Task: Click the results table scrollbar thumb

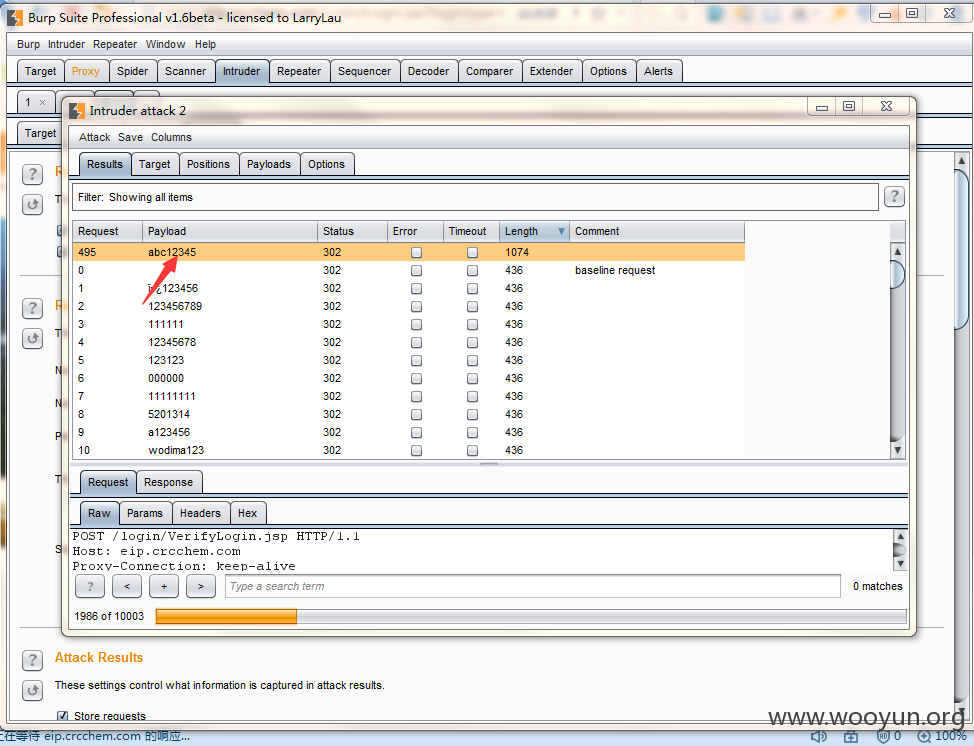Action: 897,275
